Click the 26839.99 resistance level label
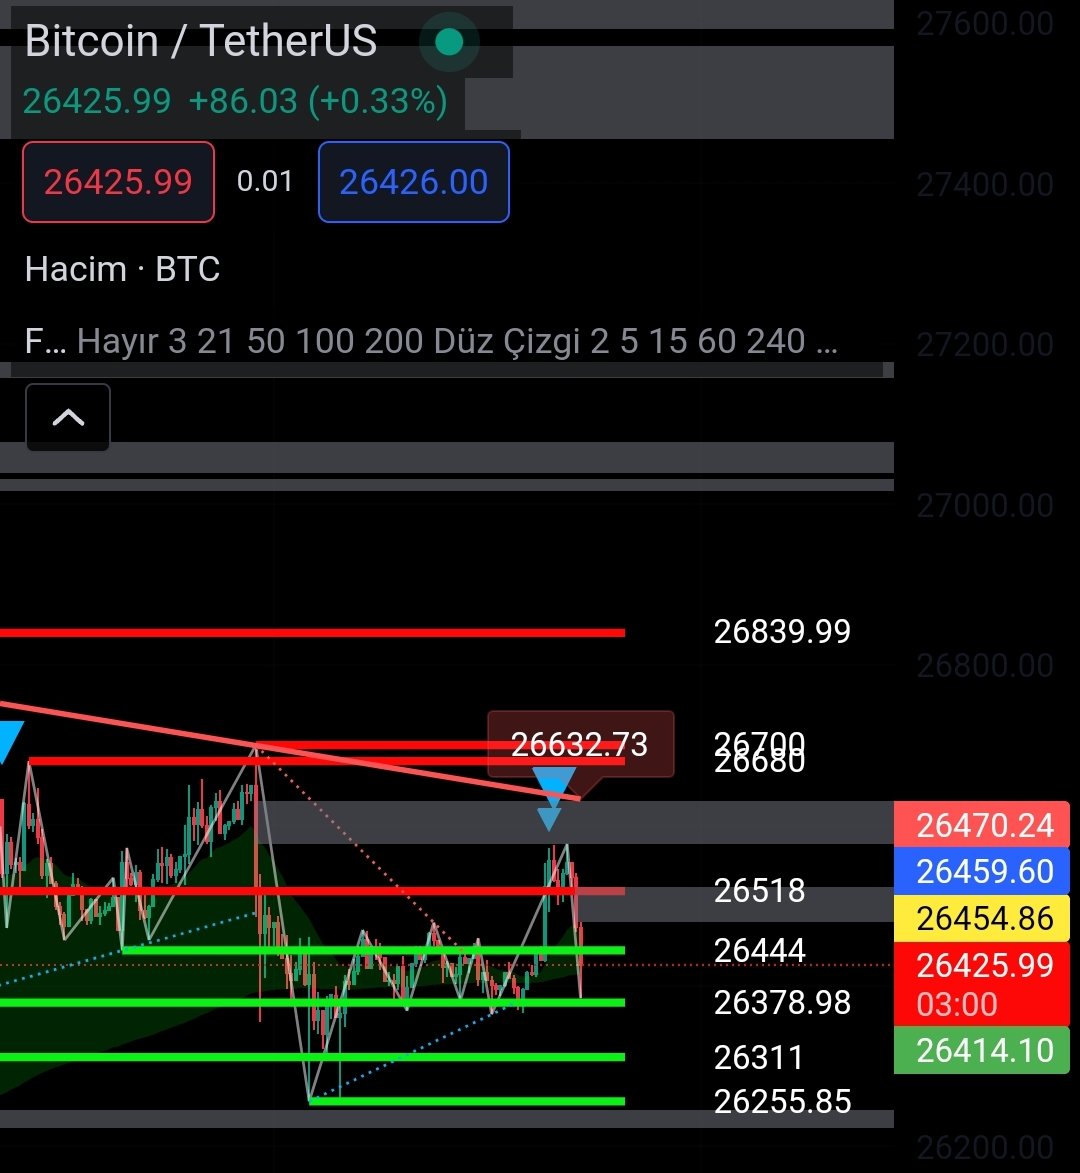The image size is (1080, 1173). 782,631
